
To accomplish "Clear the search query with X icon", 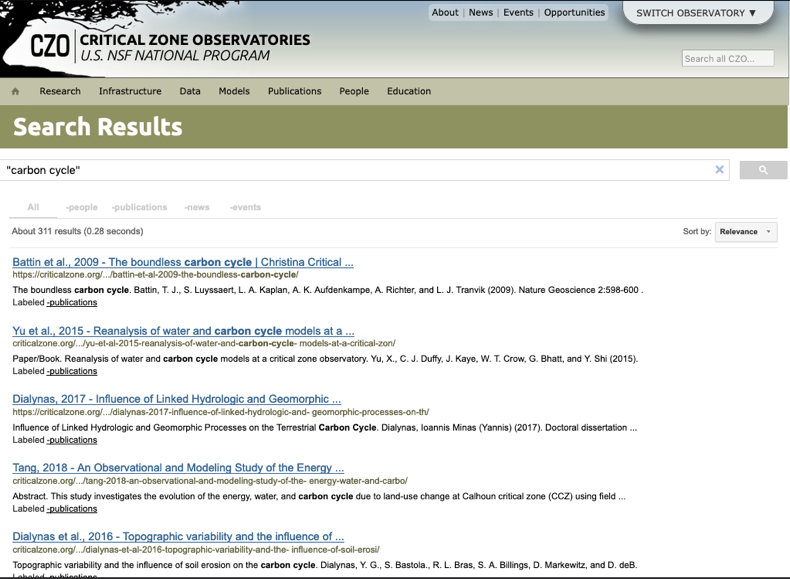I will tap(719, 170).
